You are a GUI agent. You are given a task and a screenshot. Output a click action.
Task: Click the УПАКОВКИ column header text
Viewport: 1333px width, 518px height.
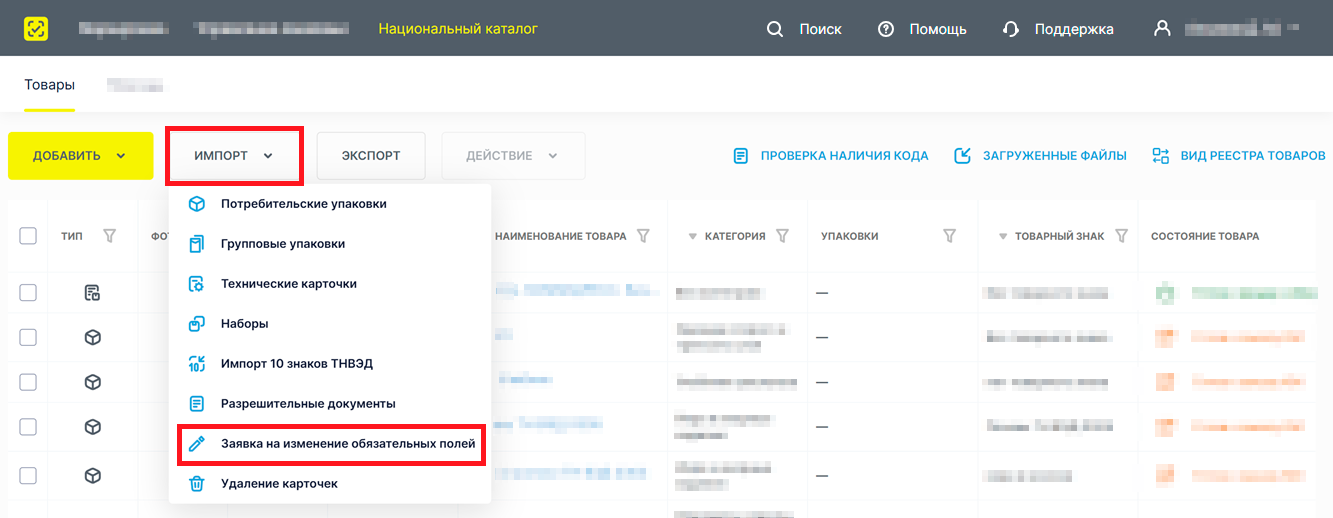point(850,237)
